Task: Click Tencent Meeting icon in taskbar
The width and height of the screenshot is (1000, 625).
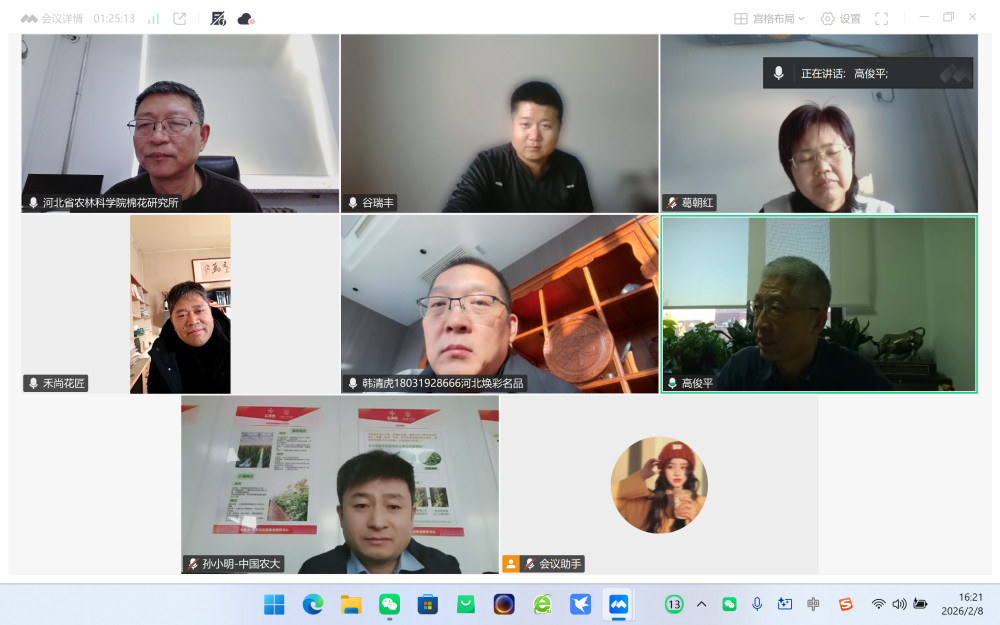Action: pos(619,604)
